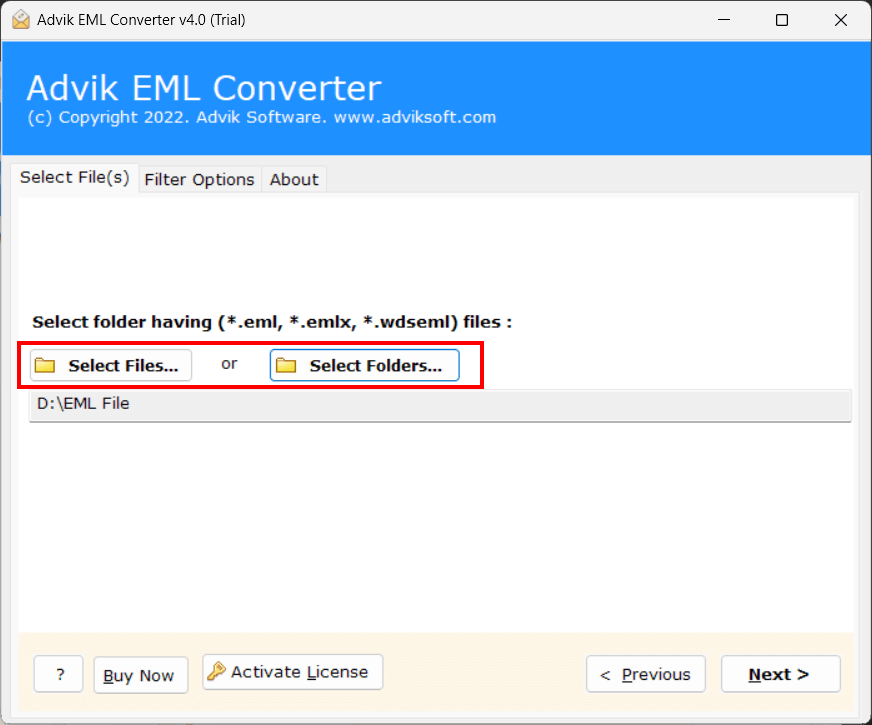Click the empty file list area
This screenshot has width=872, height=725.
click(x=440, y=520)
